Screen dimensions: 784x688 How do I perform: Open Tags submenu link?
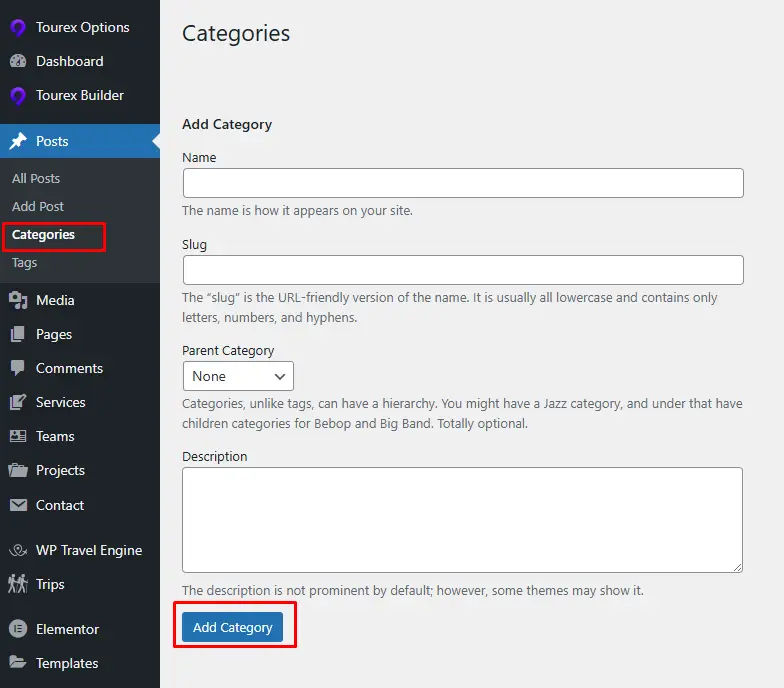coord(24,262)
